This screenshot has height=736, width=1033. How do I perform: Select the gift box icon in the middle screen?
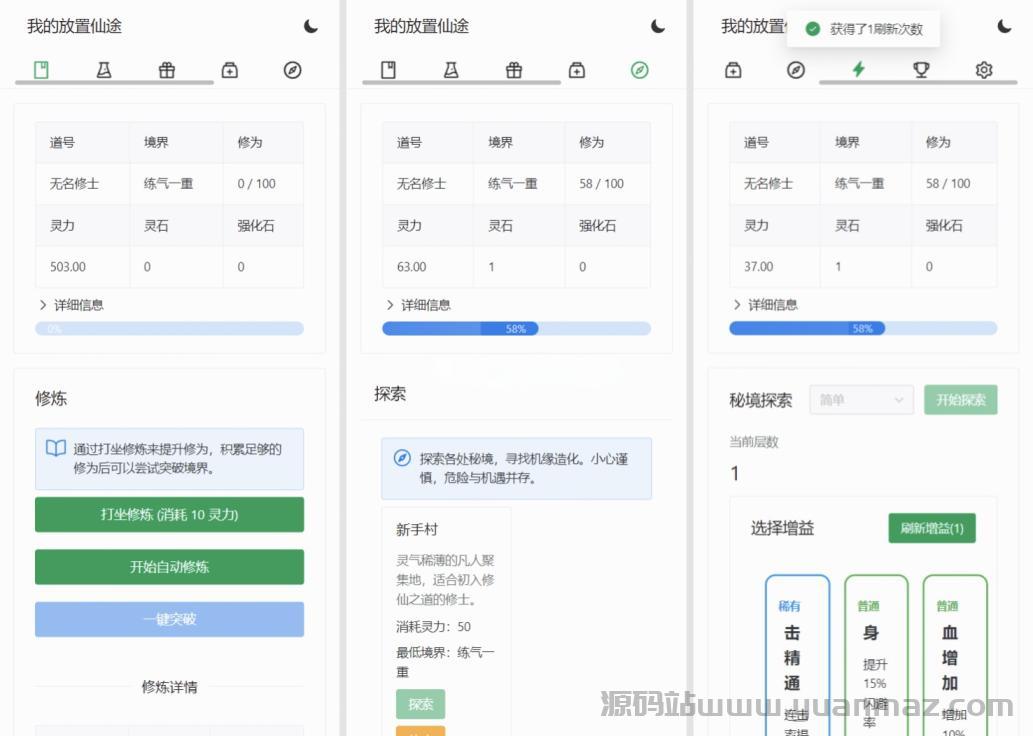point(514,70)
